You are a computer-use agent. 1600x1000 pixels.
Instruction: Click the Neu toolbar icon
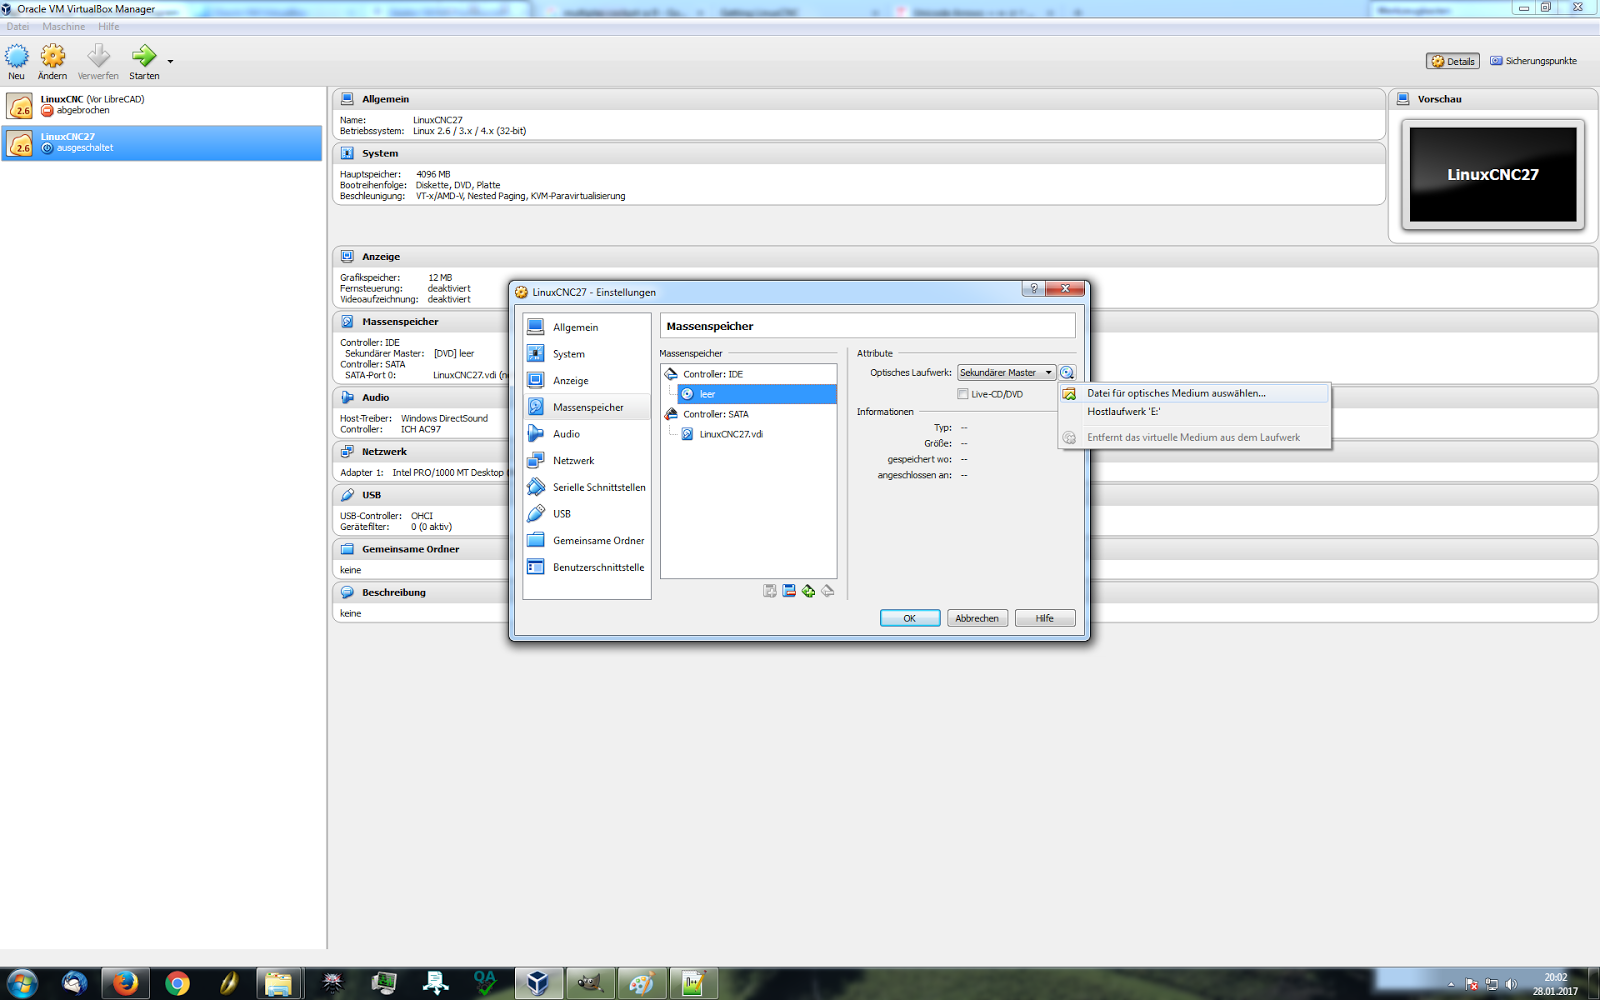[17, 56]
